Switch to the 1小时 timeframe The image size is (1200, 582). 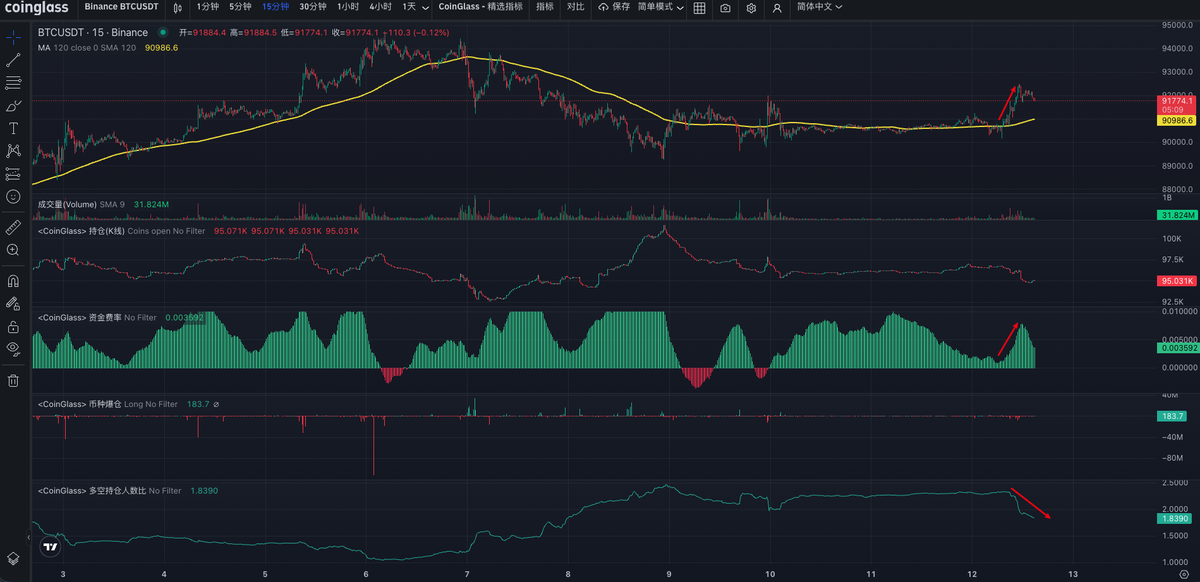347,7
